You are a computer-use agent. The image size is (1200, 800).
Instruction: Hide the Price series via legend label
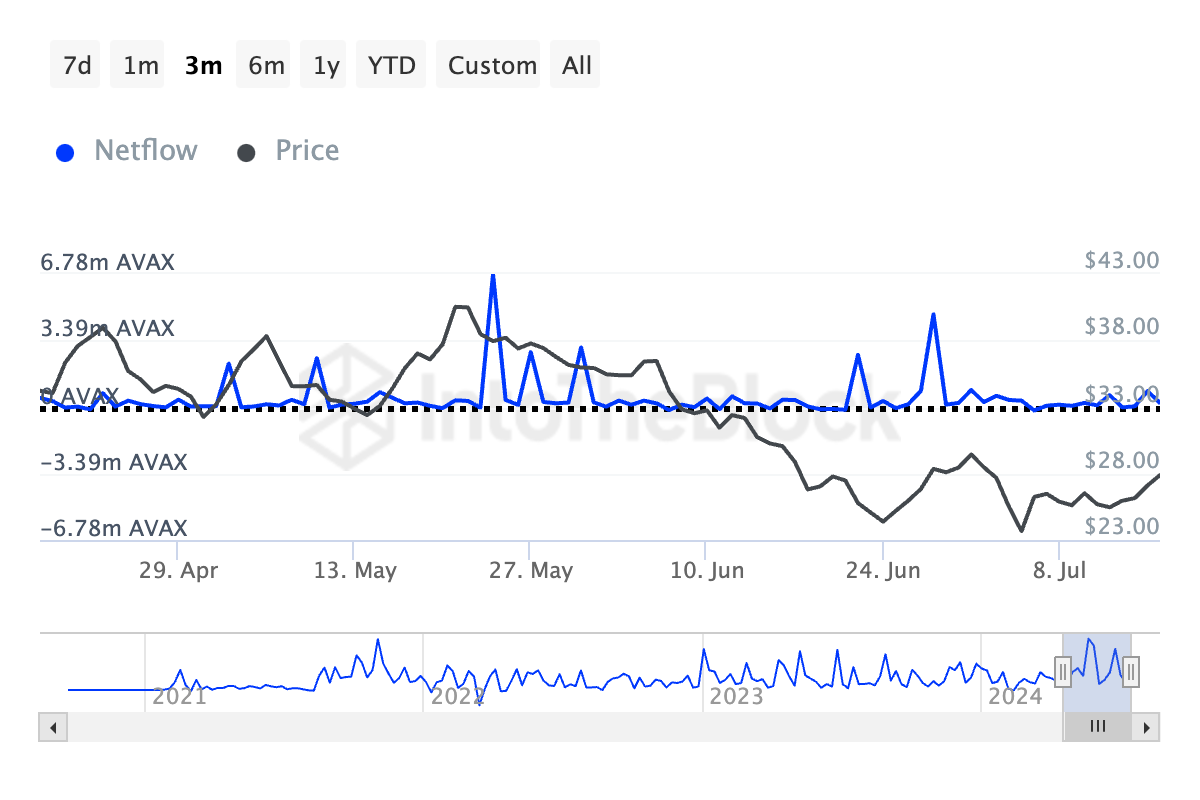[x=307, y=151]
